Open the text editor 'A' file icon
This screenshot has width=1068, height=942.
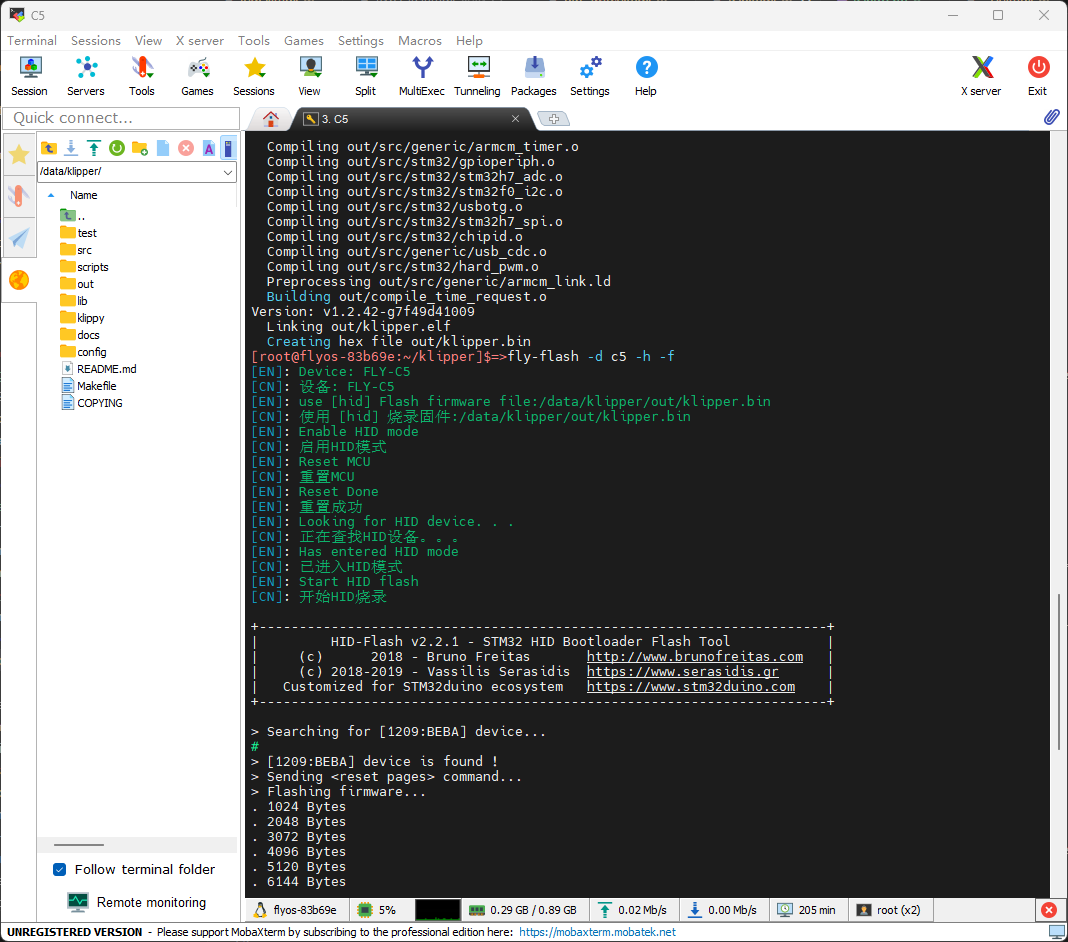[208, 148]
